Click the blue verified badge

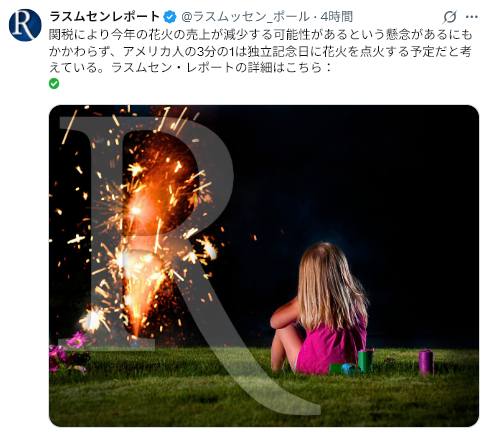click(x=170, y=17)
